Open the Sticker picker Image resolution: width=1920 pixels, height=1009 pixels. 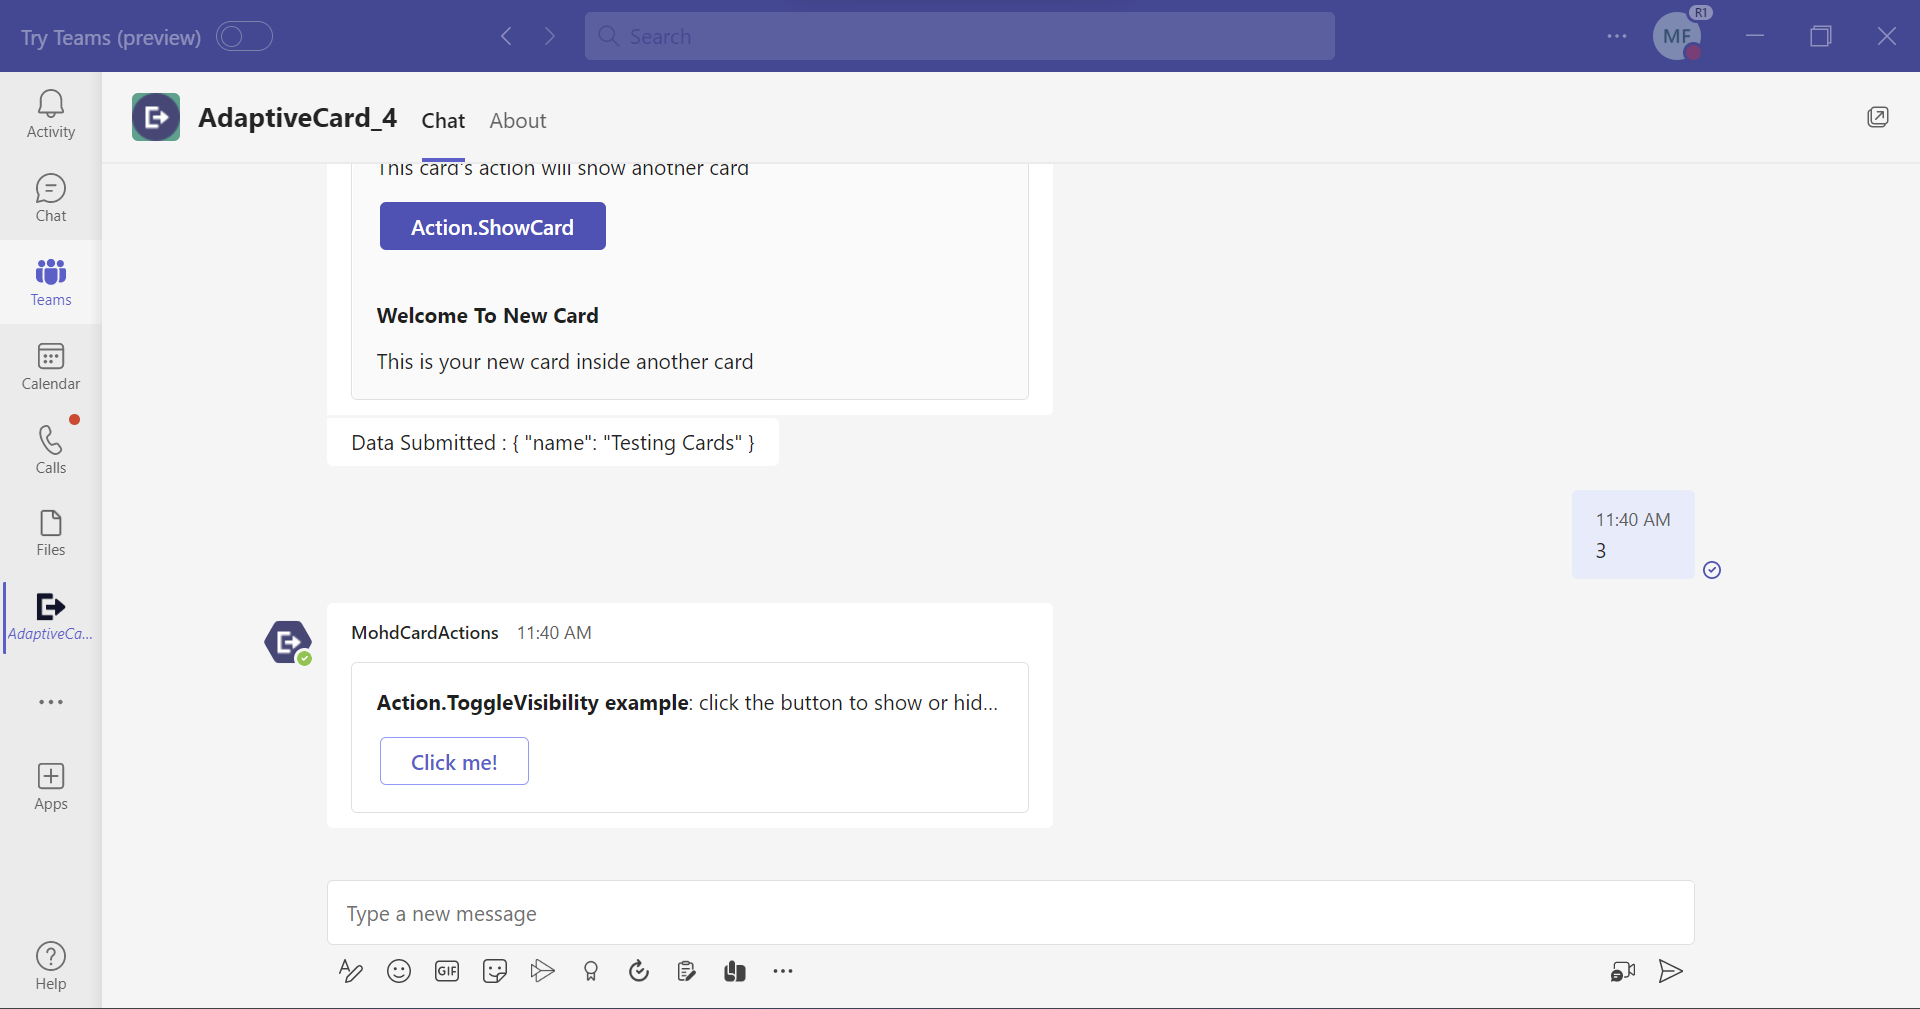tap(495, 971)
